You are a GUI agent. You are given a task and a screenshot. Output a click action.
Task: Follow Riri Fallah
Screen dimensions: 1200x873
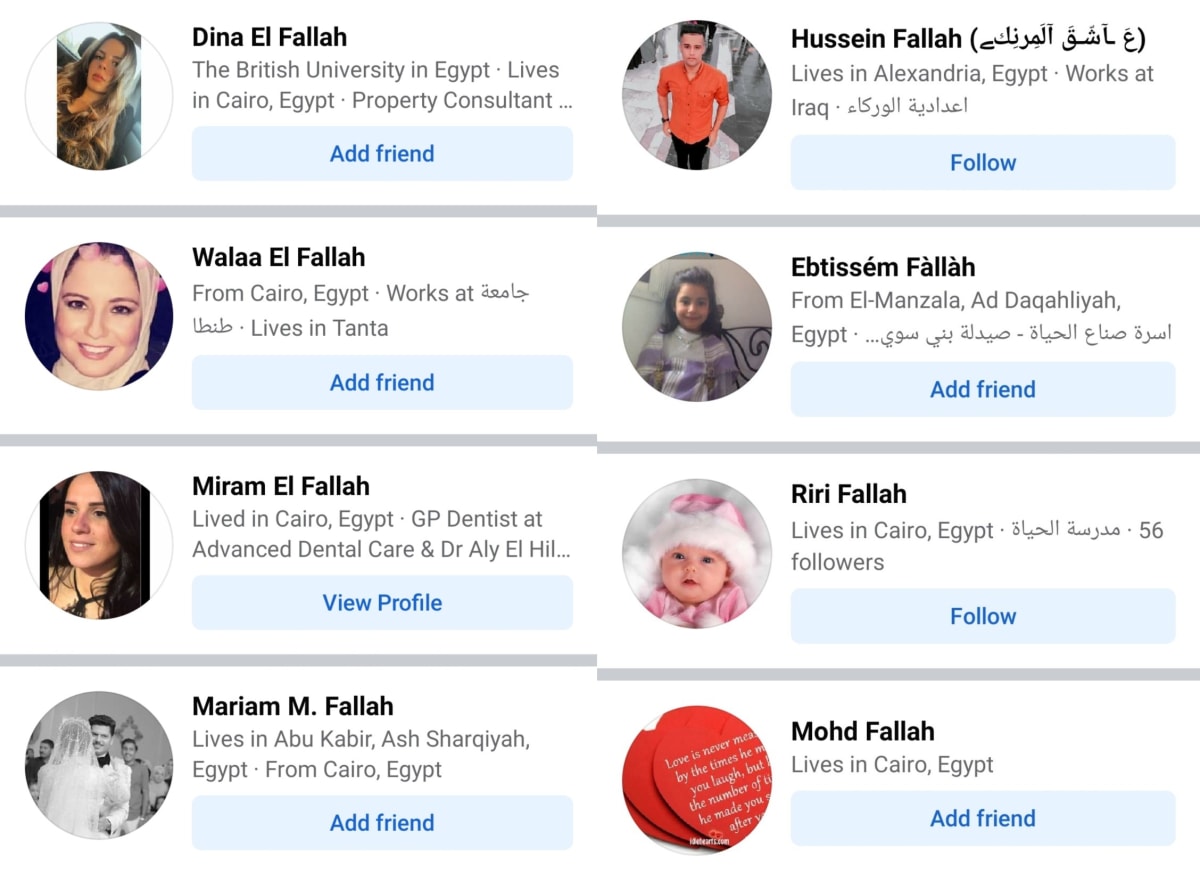(983, 617)
